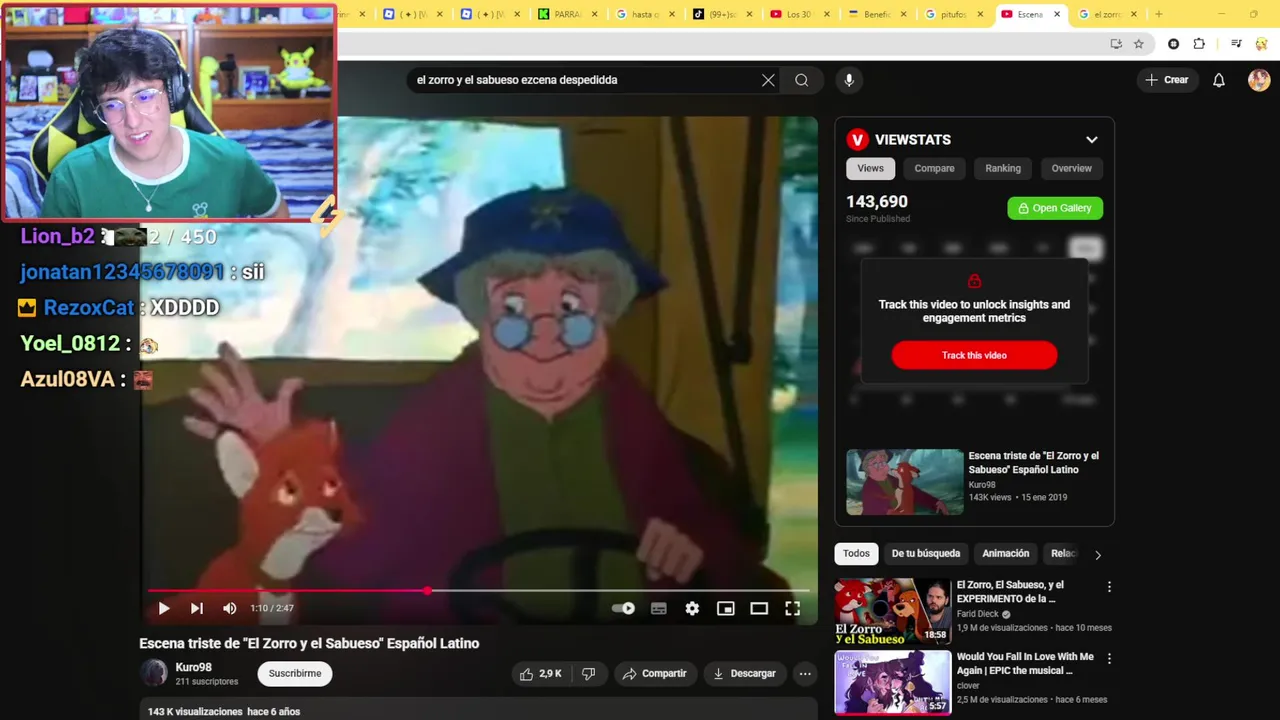Screen dimensions: 1280x720
Task: Toggle autoplay switch in player
Action: pyautogui.click(x=623, y=608)
